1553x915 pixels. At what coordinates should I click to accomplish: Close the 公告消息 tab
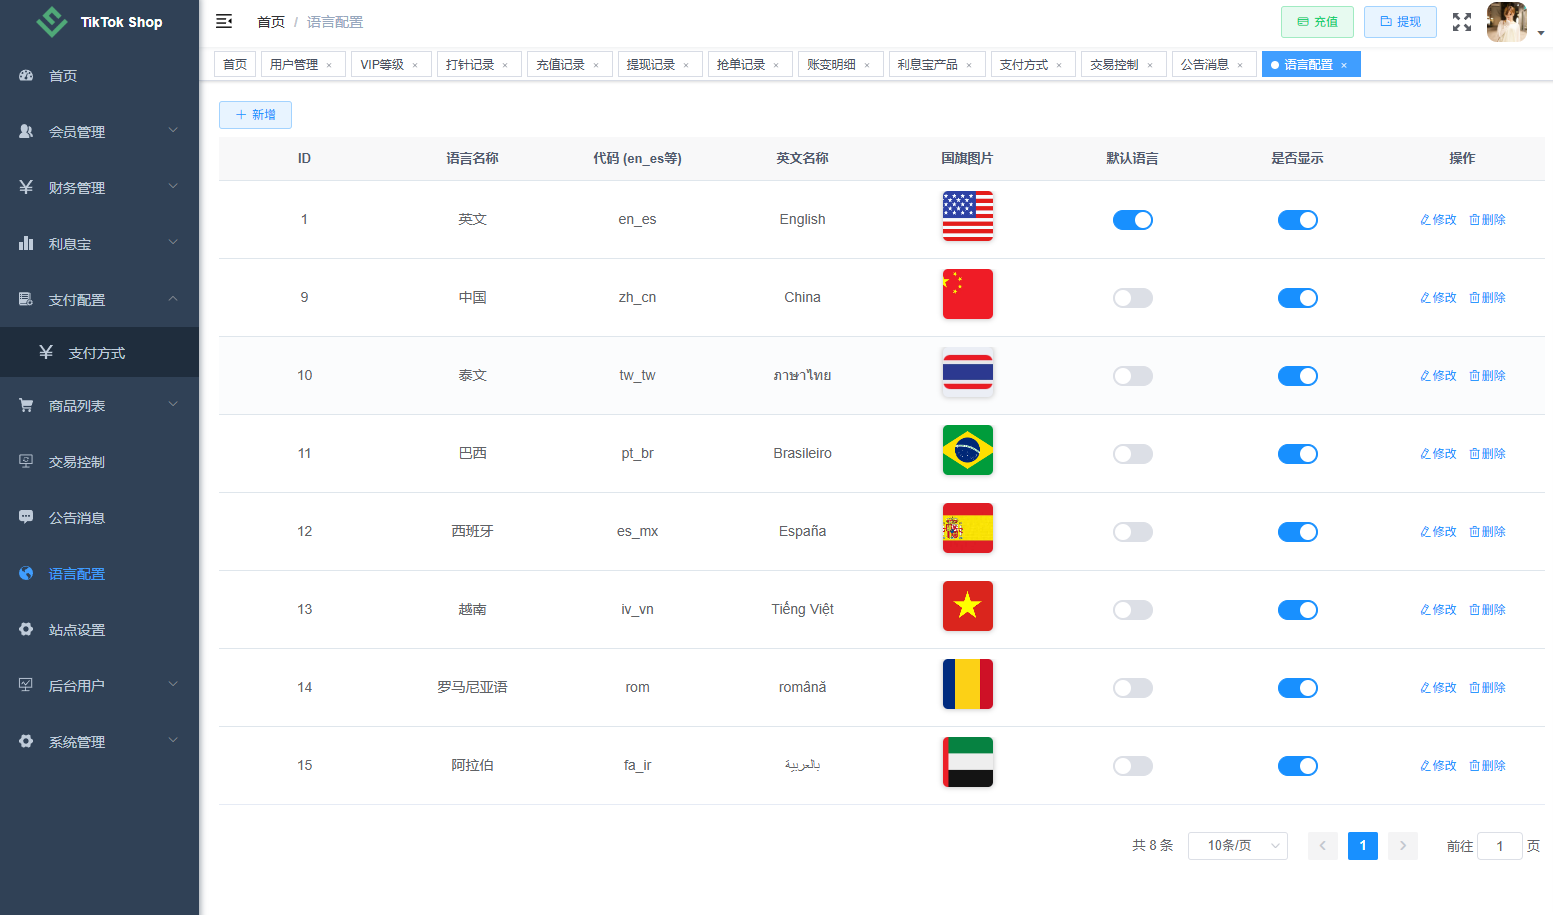(1240, 65)
